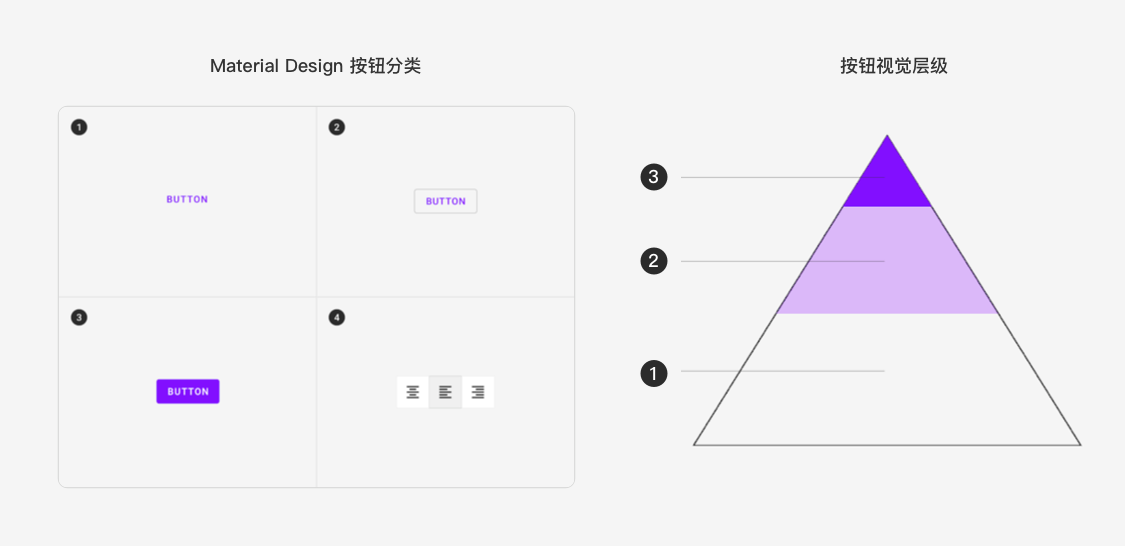This screenshot has height=546, width=1125.
Task: Click number 2 badge beside the pyramid
Action: 654,261
